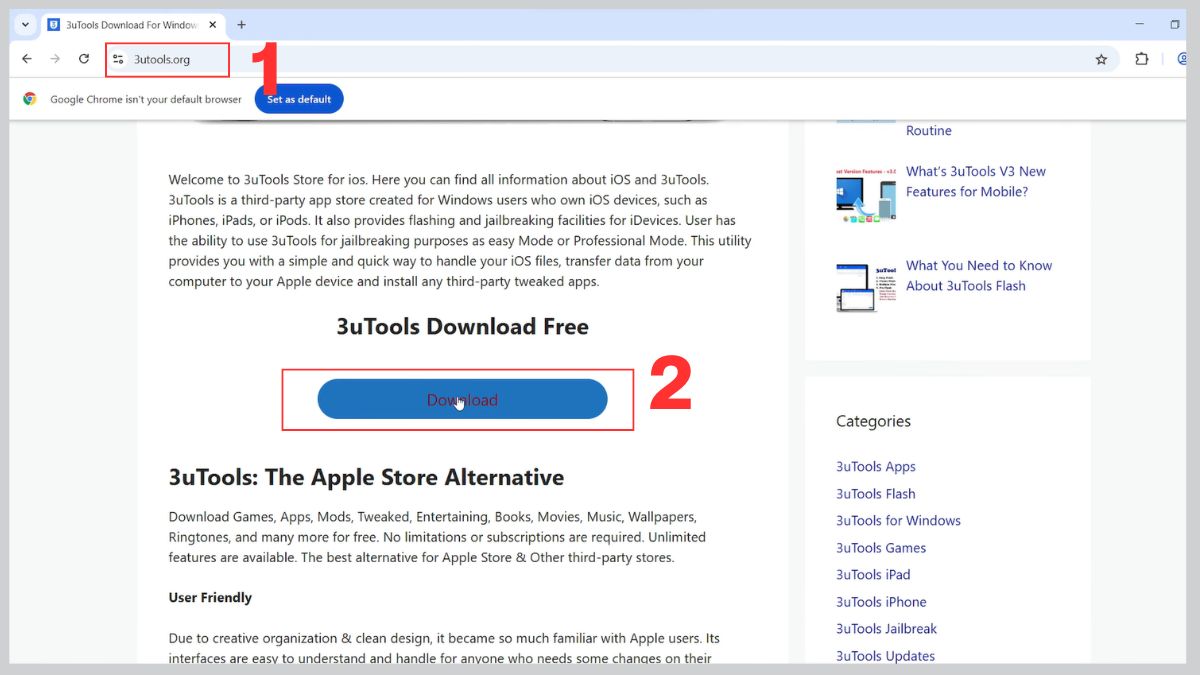Image resolution: width=1200 pixels, height=675 pixels.
Task: Open a new tab with plus icon
Action: 241,24
